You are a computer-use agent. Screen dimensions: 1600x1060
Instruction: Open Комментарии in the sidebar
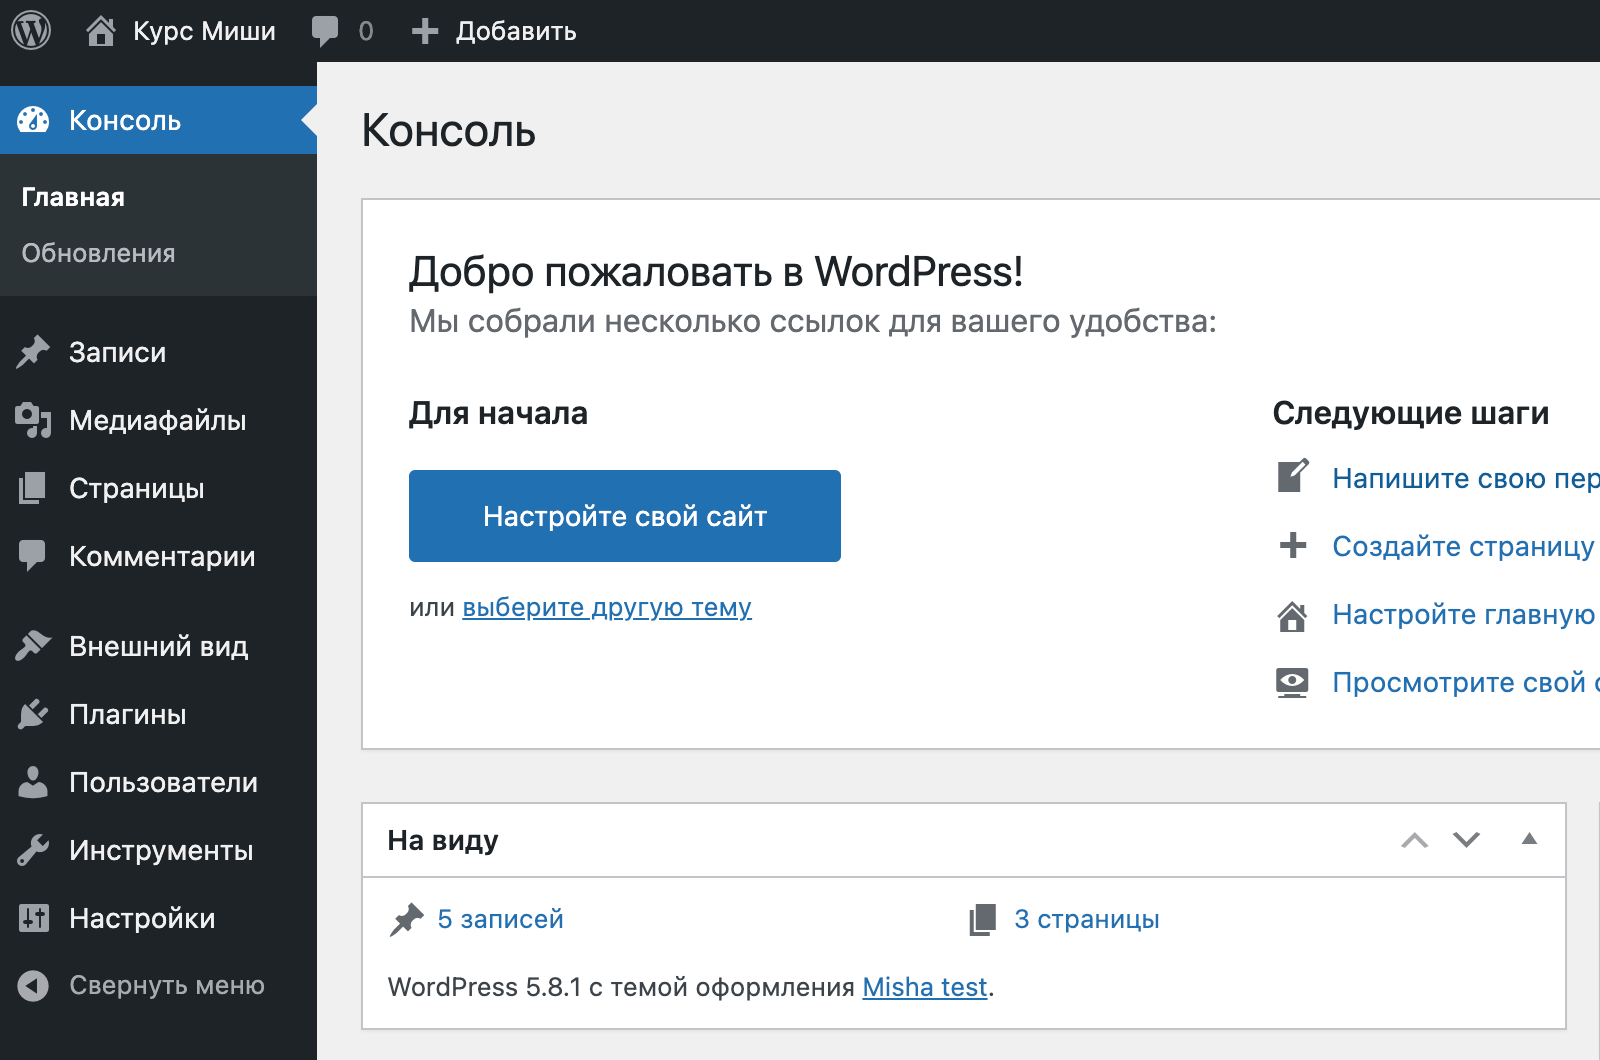point(158,556)
